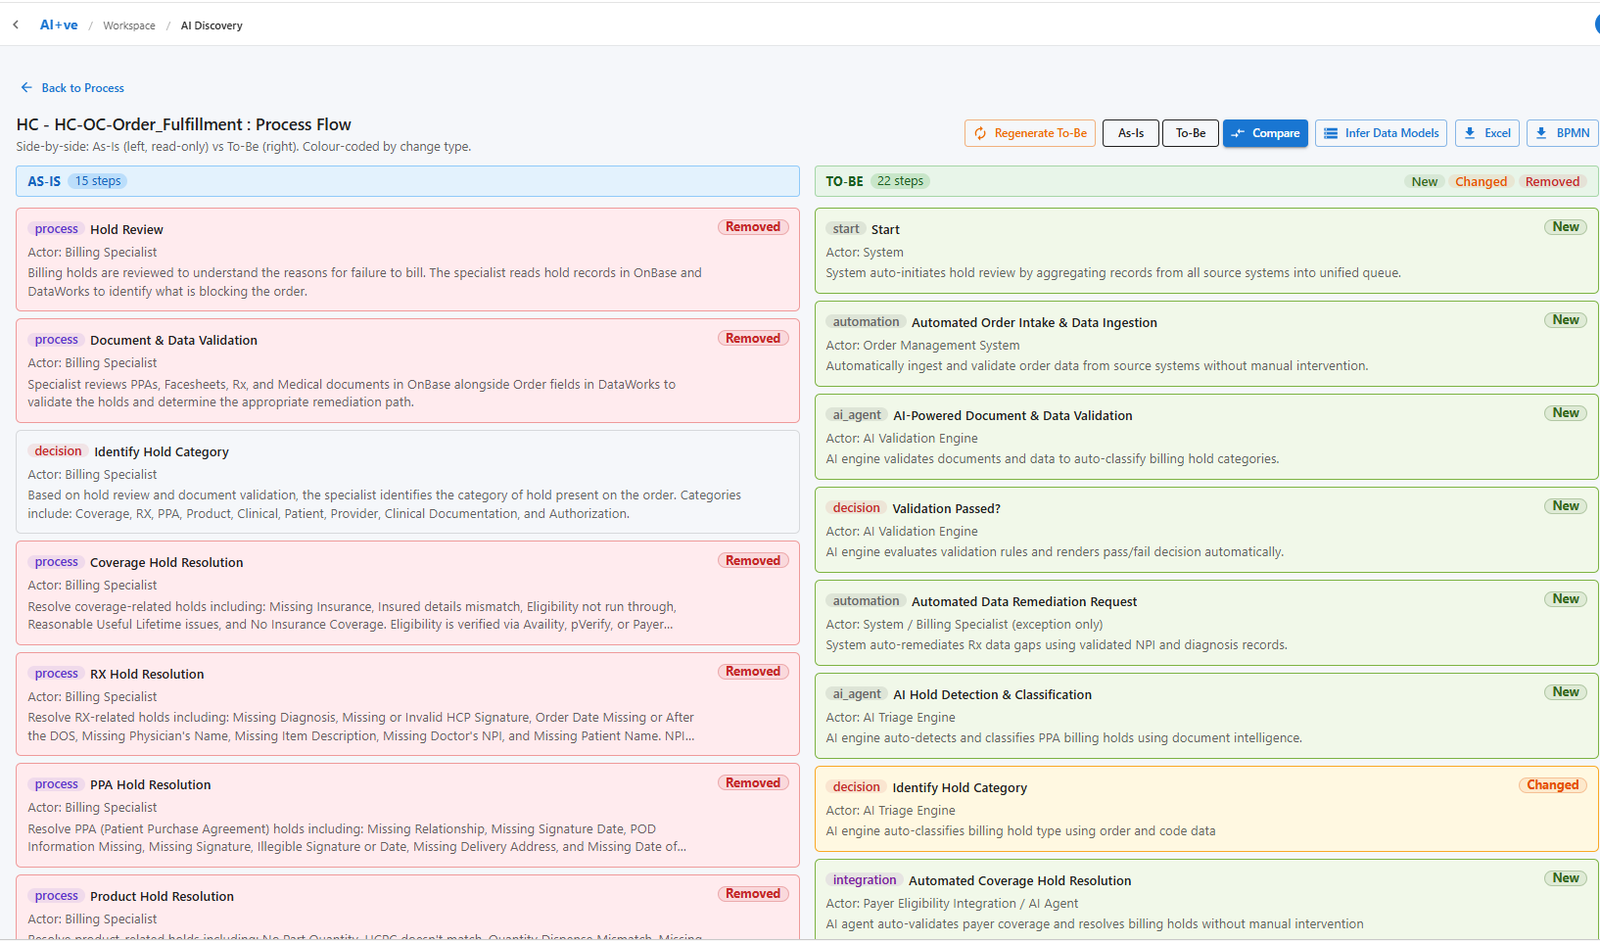Click the Removed badge on Hold Review
Image resolution: width=1600 pixels, height=943 pixels.
753,227
